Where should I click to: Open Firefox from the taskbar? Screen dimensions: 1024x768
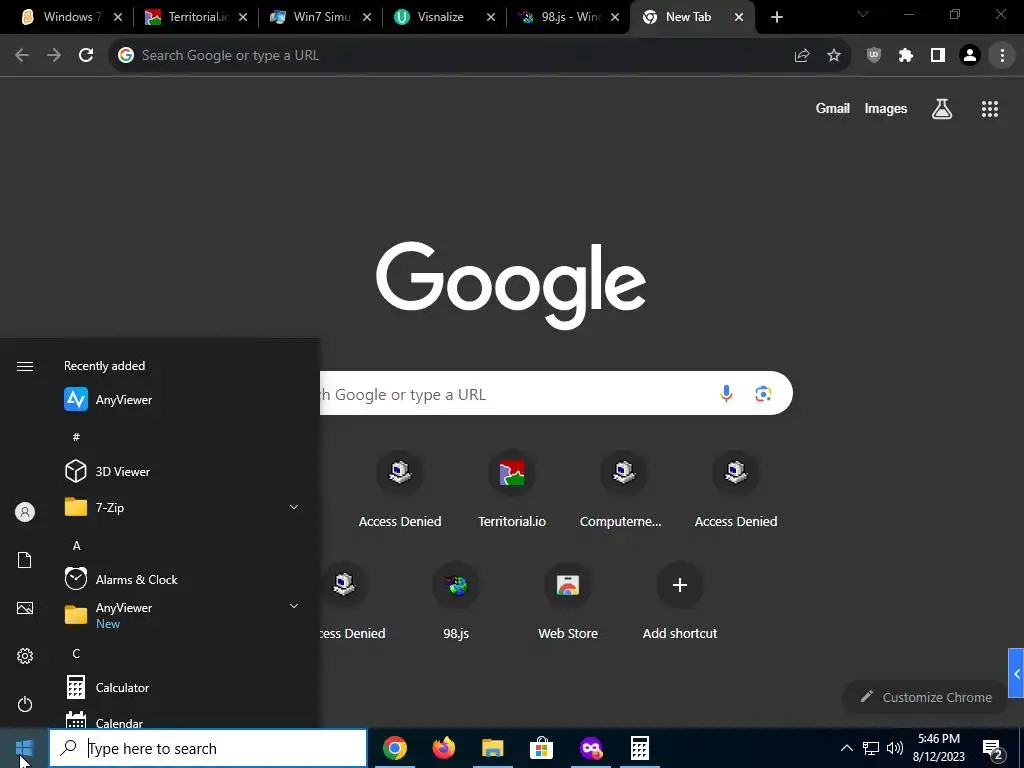click(444, 748)
